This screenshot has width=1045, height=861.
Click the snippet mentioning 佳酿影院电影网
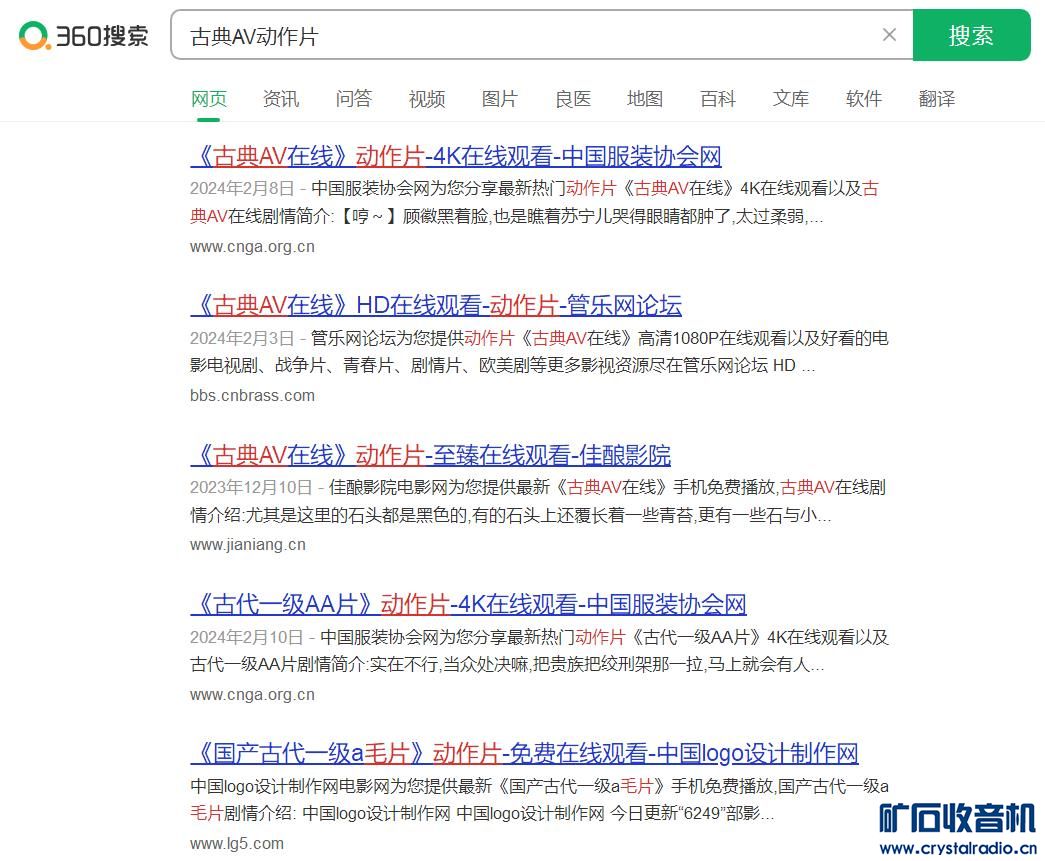pyautogui.click(x=538, y=501)
